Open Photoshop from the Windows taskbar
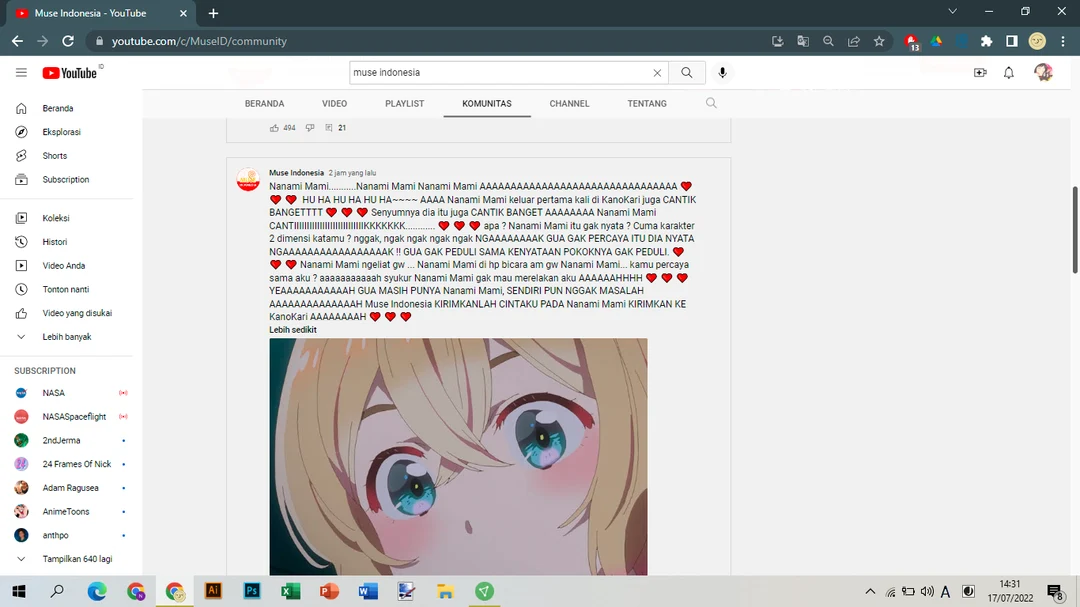This screenshot has height=607, width=1080. 251,592
